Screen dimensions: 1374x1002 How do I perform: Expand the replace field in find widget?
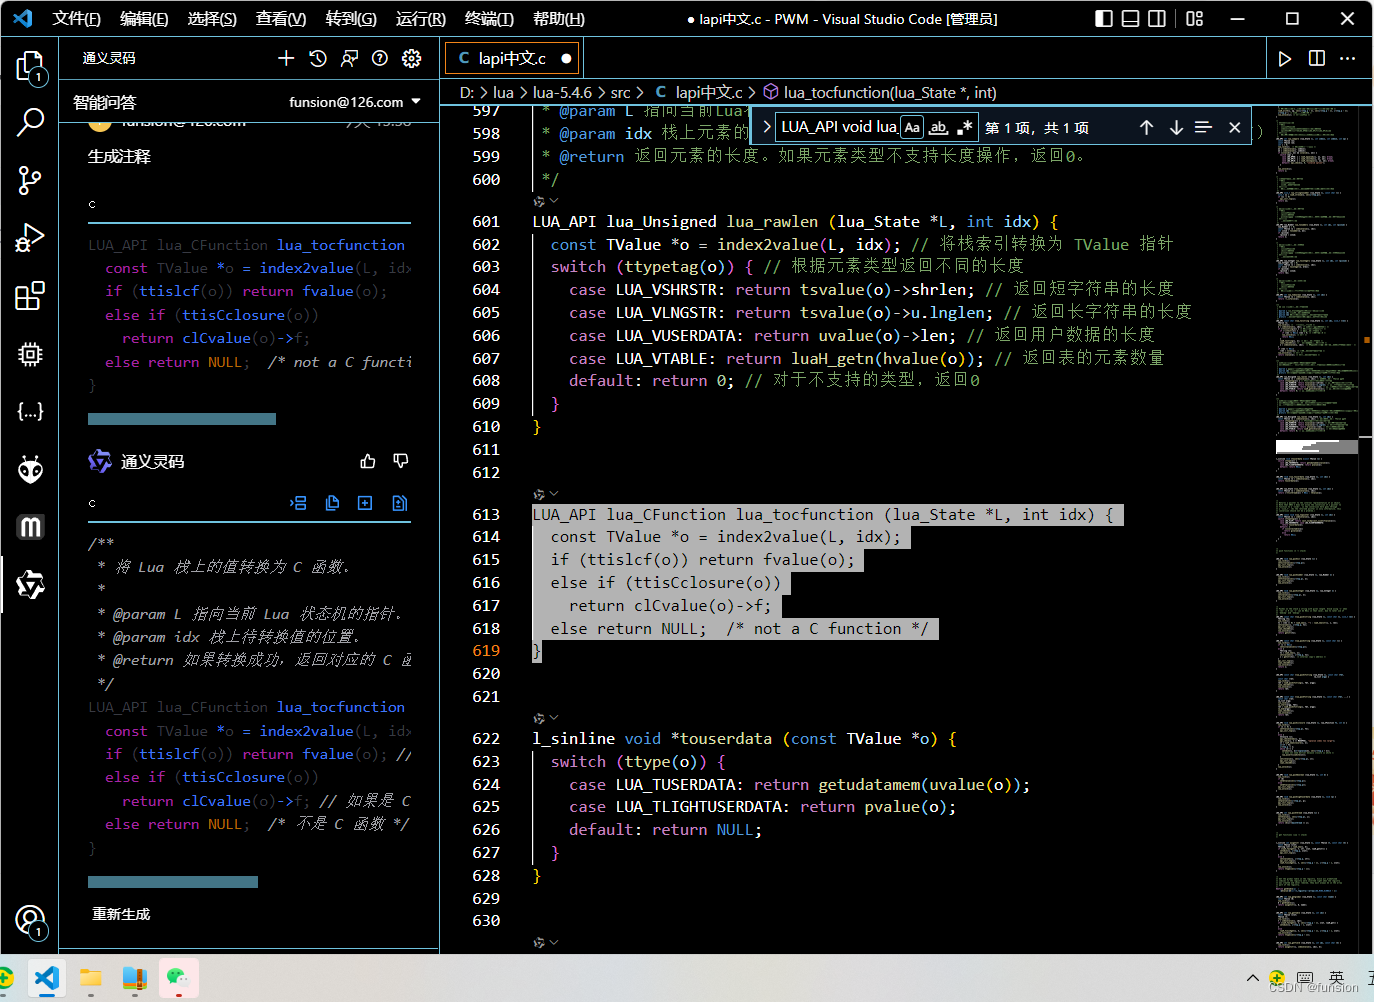tap(766, 127)
